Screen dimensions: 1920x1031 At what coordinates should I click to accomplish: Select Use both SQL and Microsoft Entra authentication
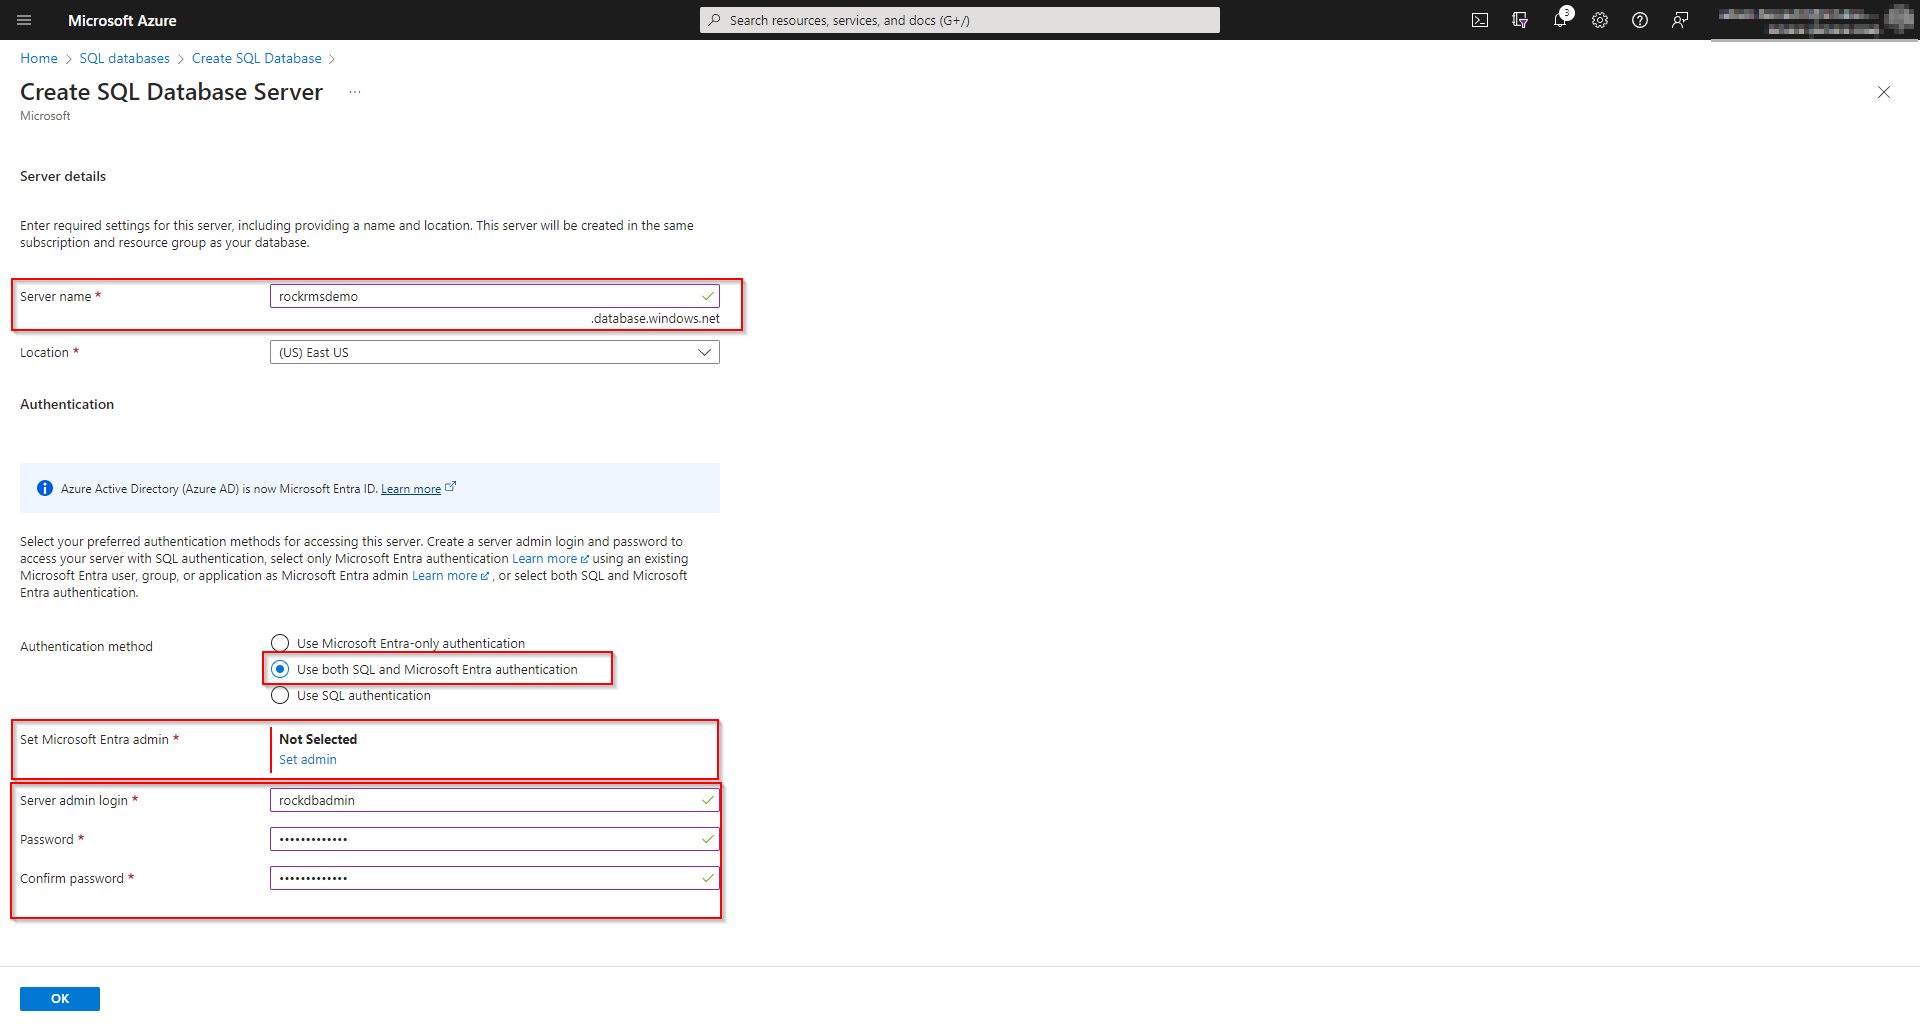coord(280,669)
